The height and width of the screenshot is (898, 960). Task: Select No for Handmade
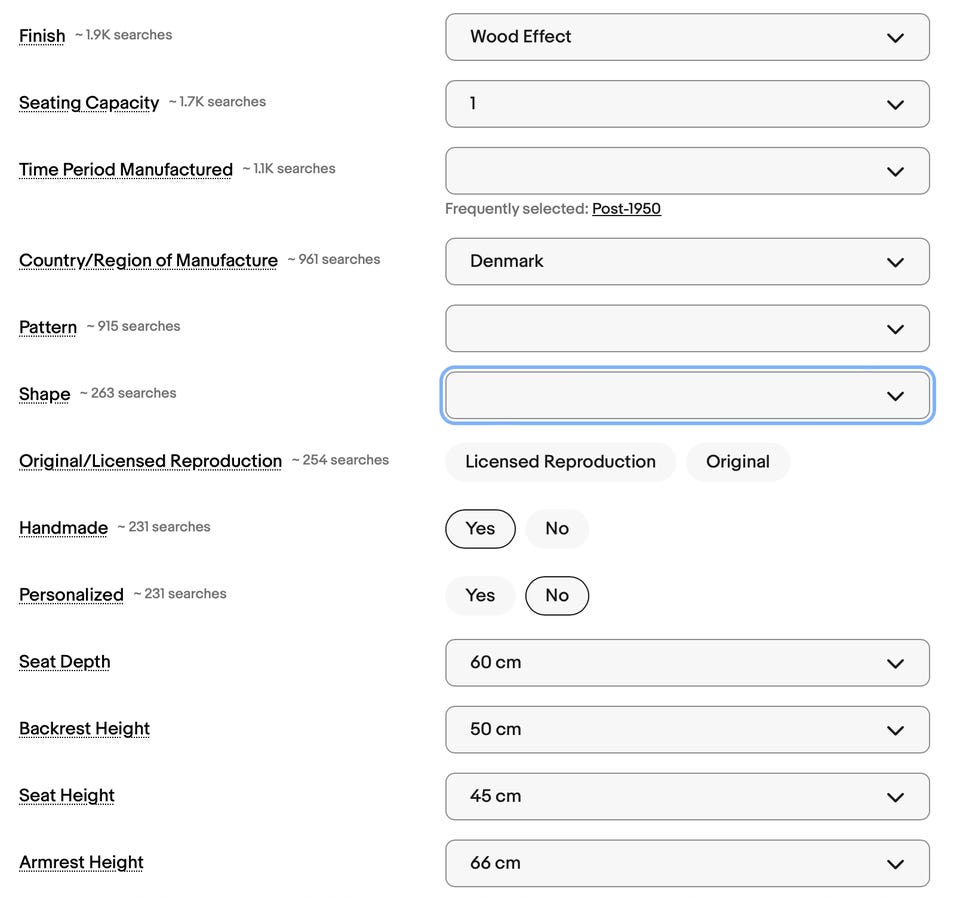click(557, 529)
